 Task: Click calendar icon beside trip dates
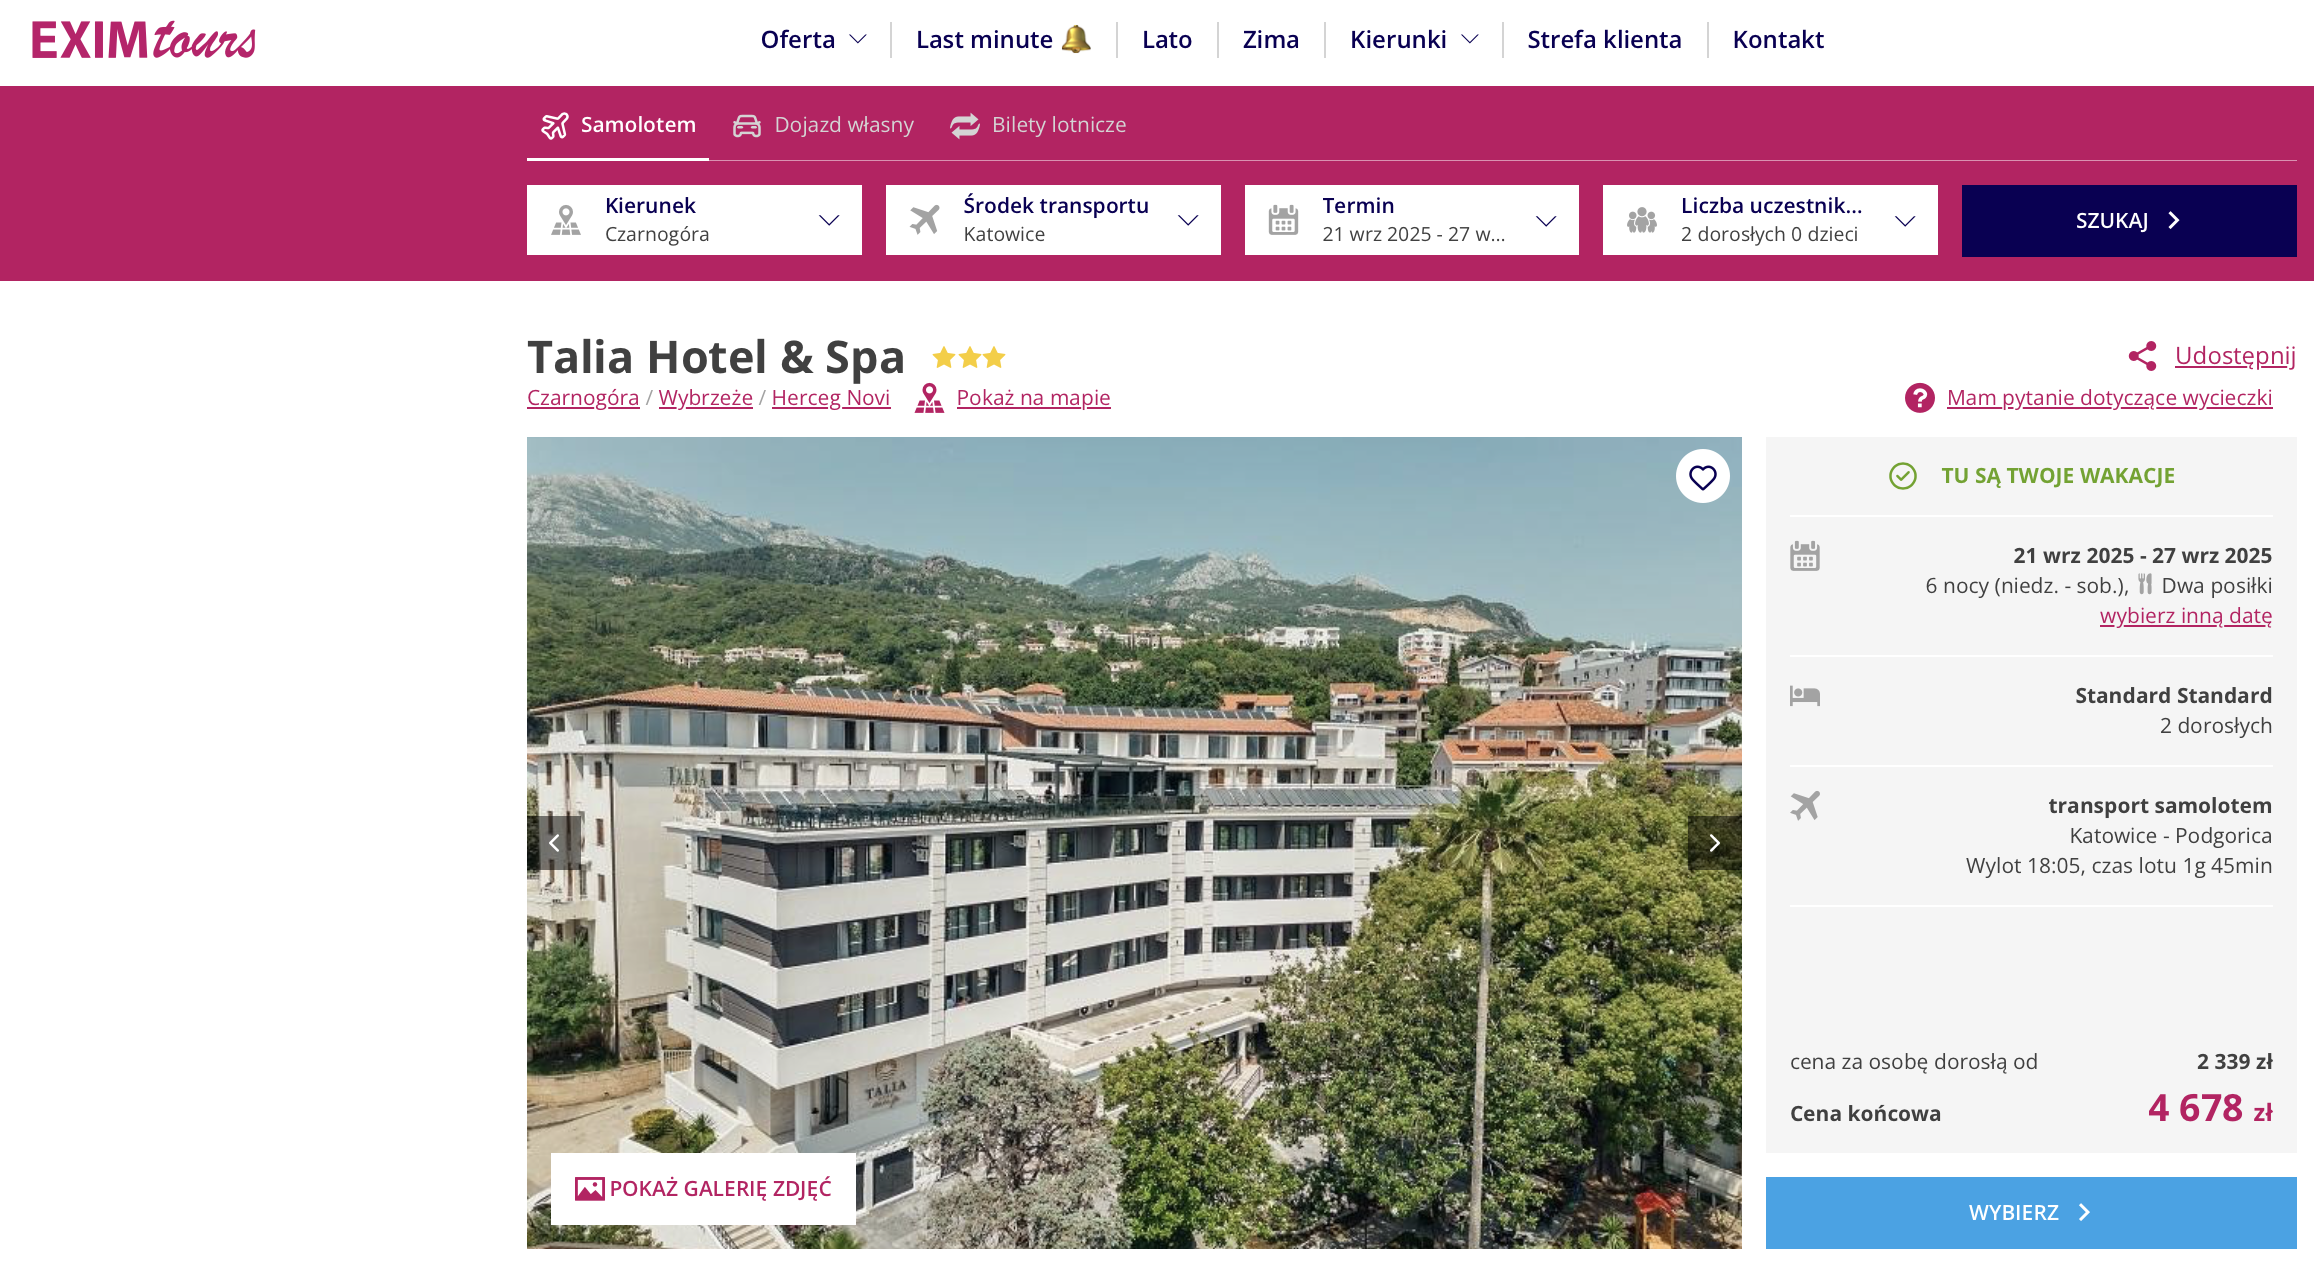tap(1804, 556)
